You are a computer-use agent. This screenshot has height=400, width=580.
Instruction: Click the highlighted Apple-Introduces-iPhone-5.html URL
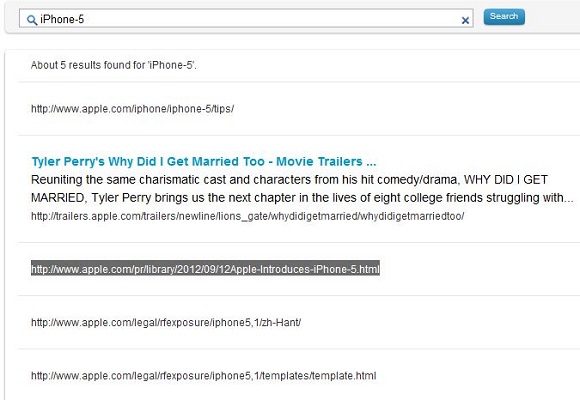coord(205,269)
